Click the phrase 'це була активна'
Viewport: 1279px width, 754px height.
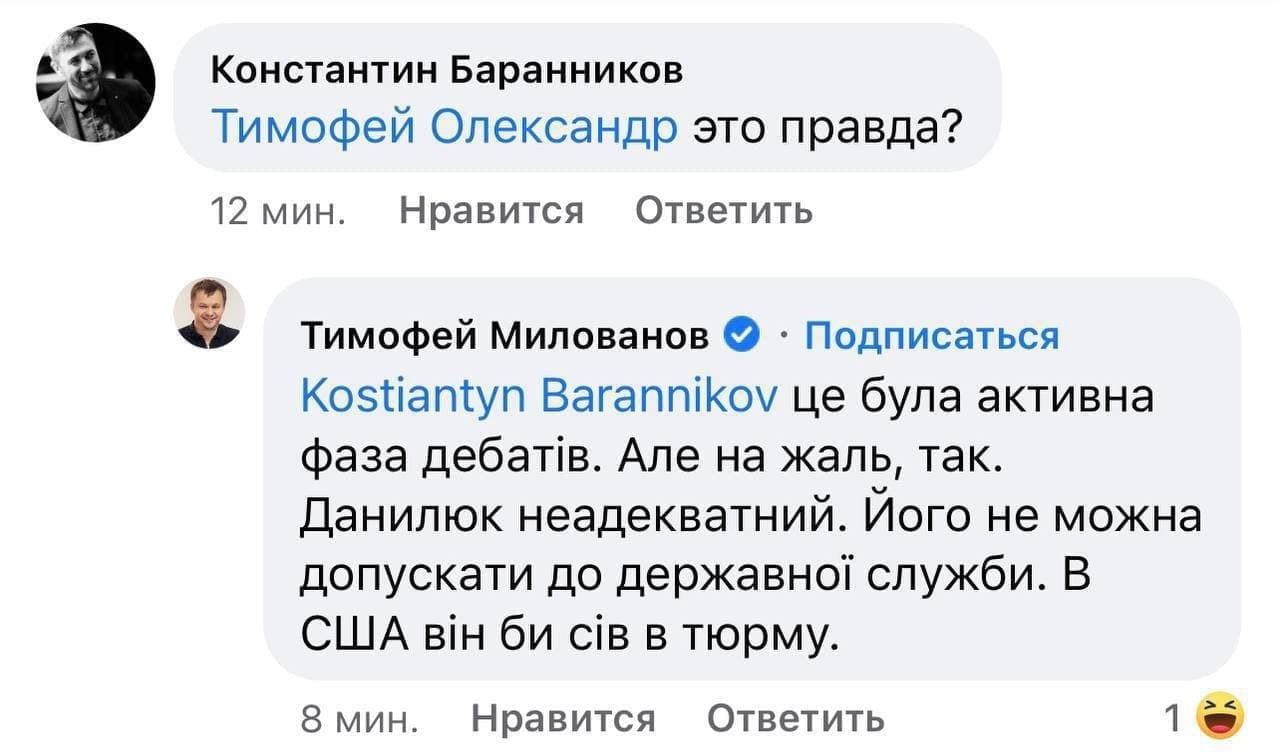[x=972, y=397]
